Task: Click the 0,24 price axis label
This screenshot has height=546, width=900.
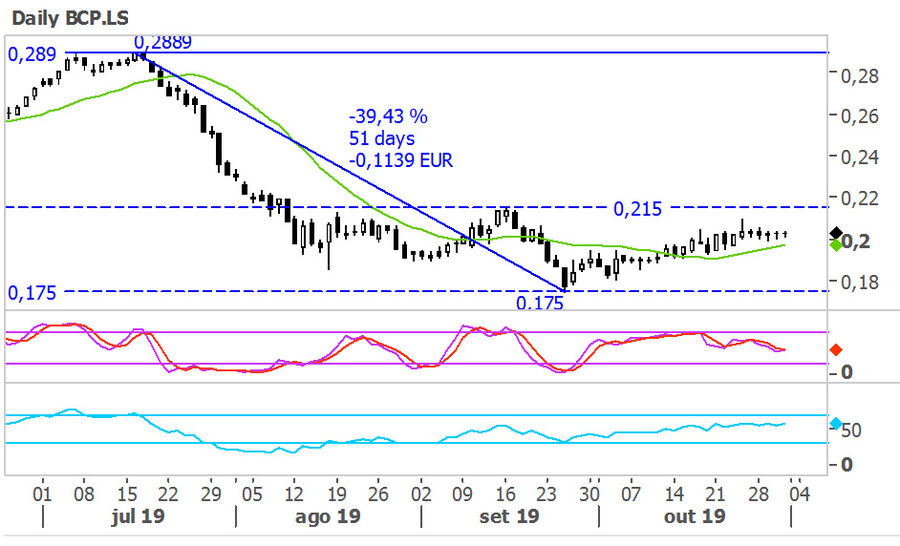Action: pos(860,157)
